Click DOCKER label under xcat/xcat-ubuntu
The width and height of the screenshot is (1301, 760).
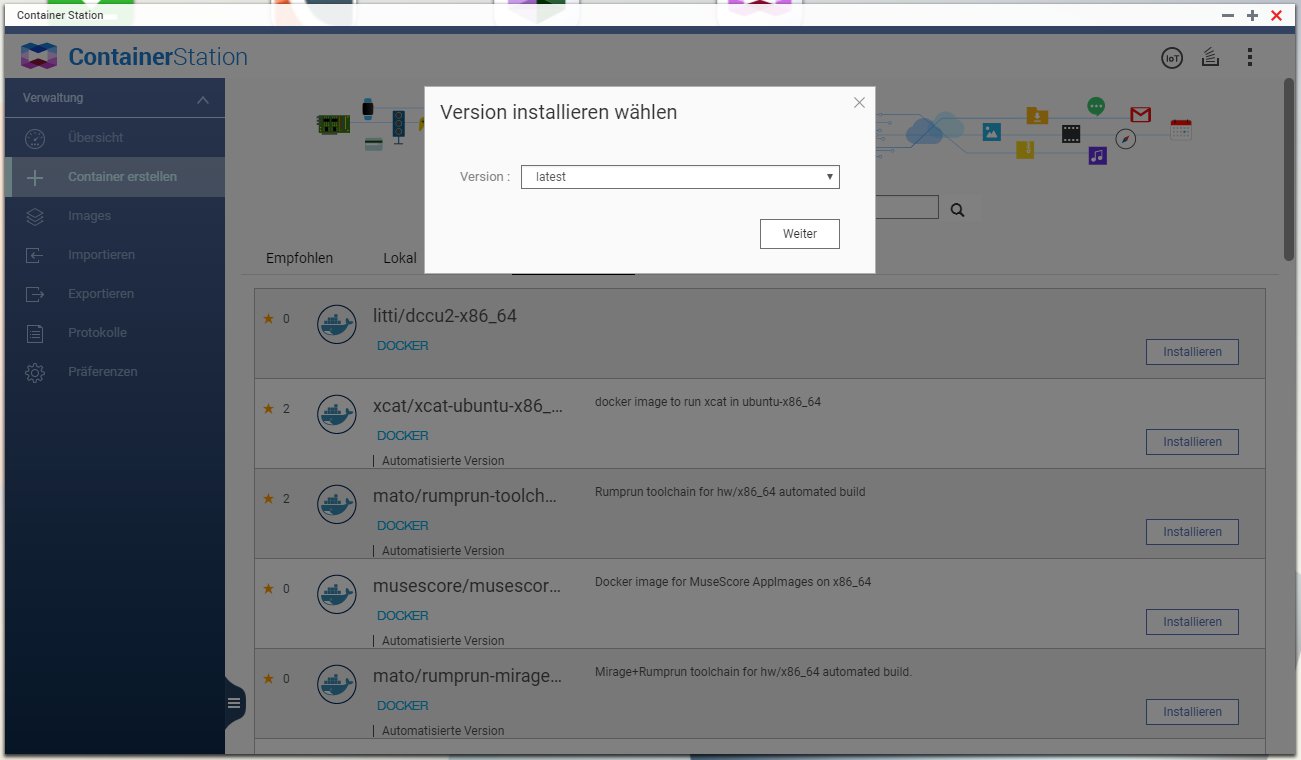402,436
